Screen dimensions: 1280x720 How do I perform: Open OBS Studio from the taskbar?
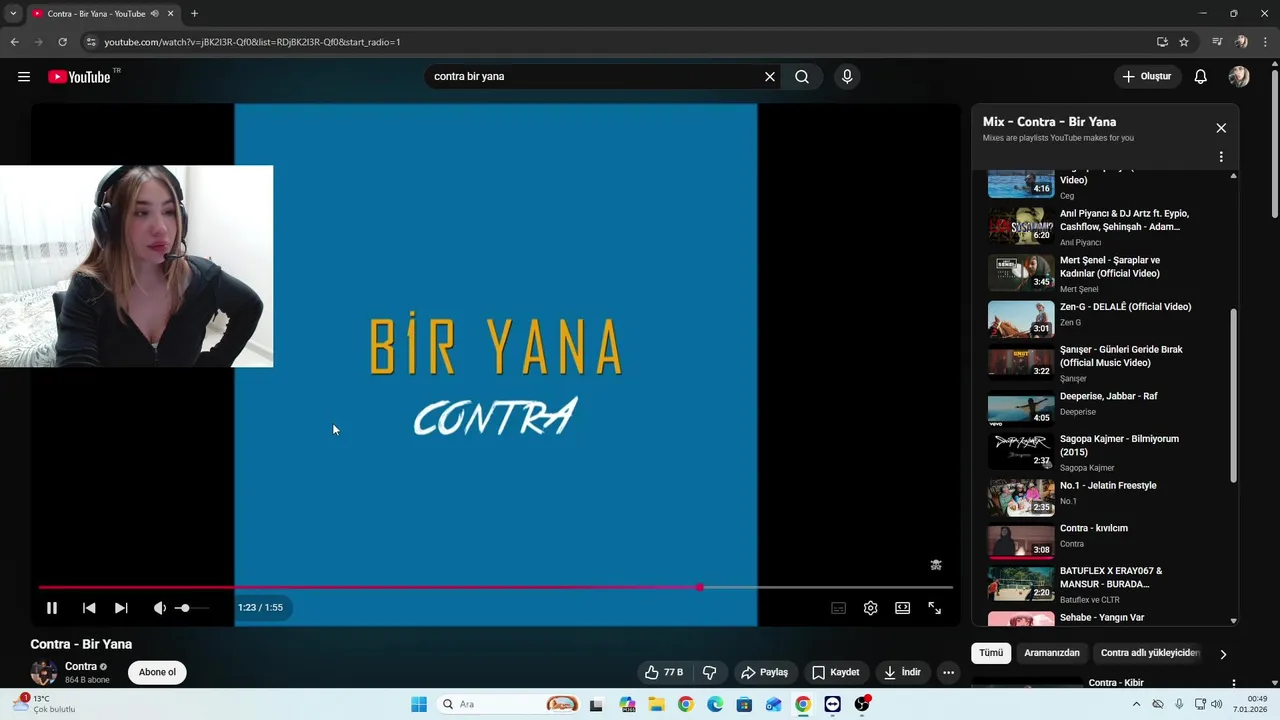(862, 704)
